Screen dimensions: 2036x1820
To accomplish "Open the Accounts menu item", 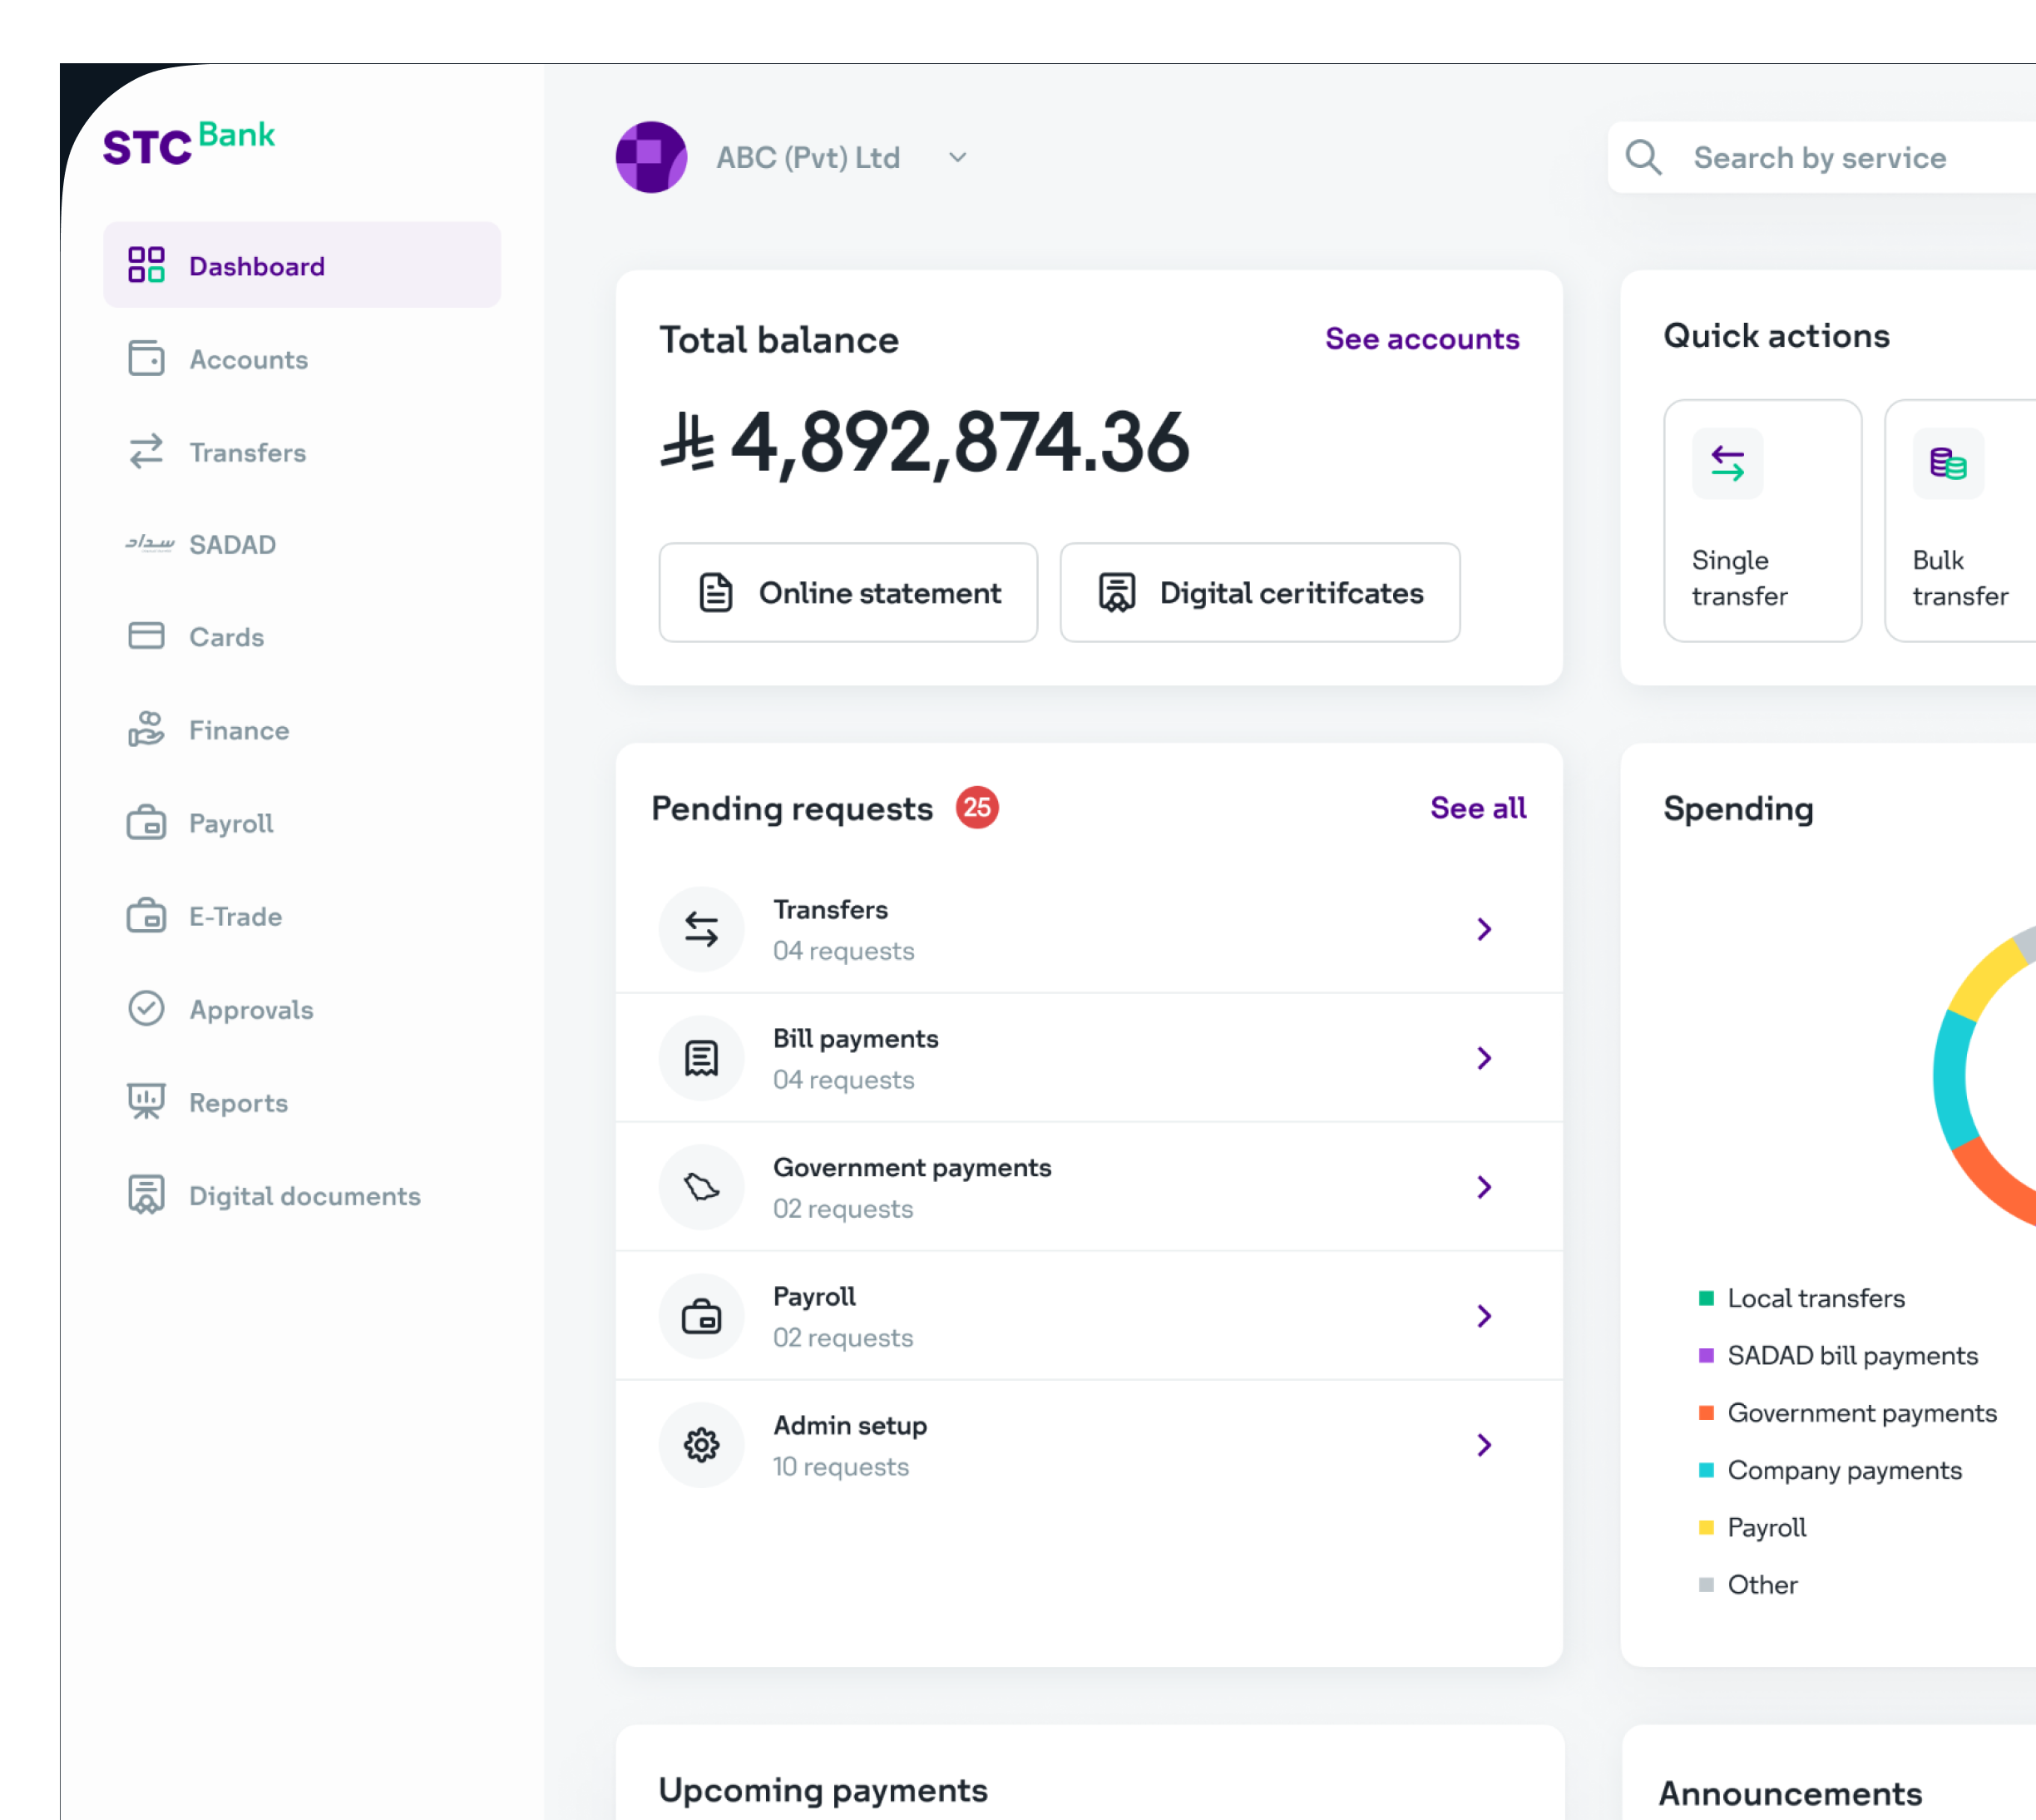I will 248,359.
